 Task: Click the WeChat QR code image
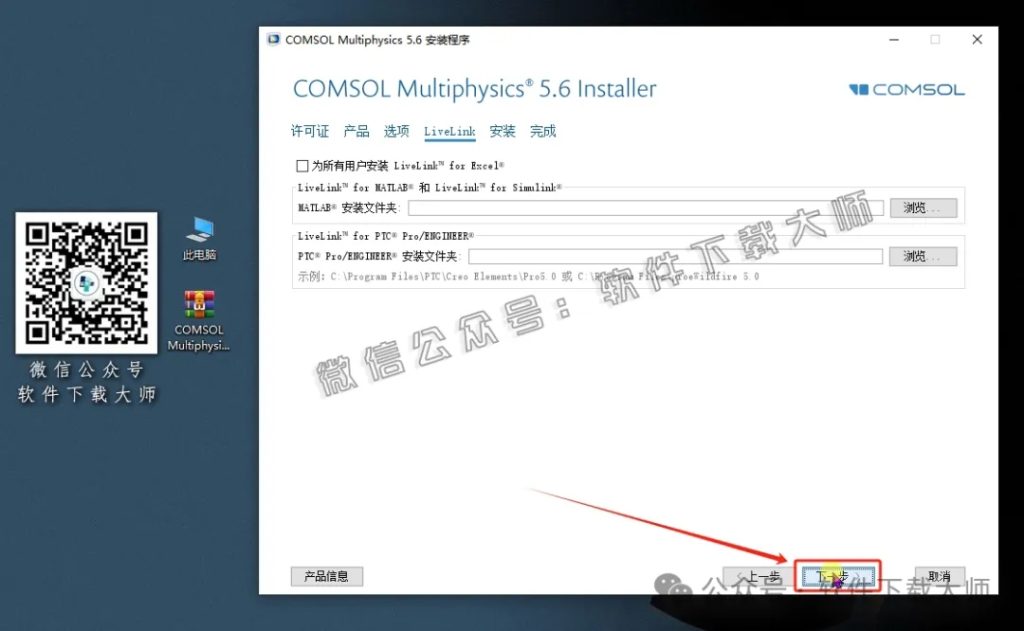pos(86,283)
